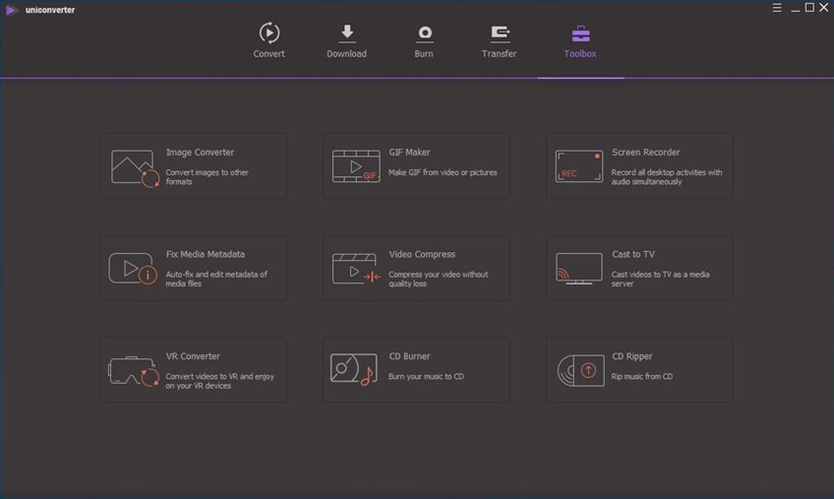Click the VR Converter headset icon

click(x=134, y=371)
